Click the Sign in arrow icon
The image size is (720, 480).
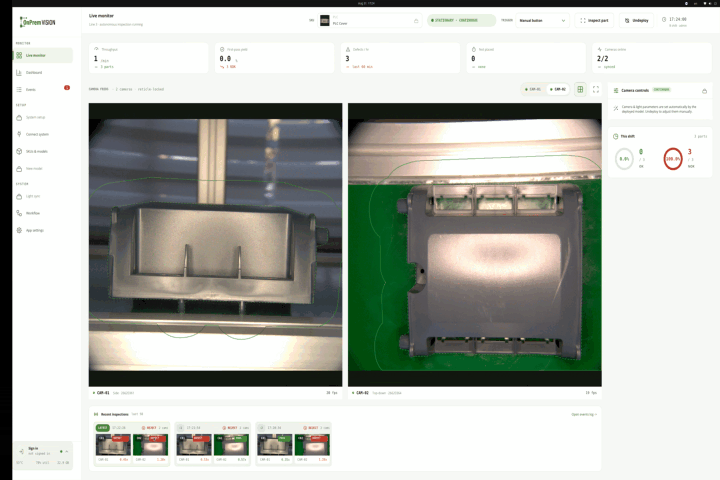[21, 451]
